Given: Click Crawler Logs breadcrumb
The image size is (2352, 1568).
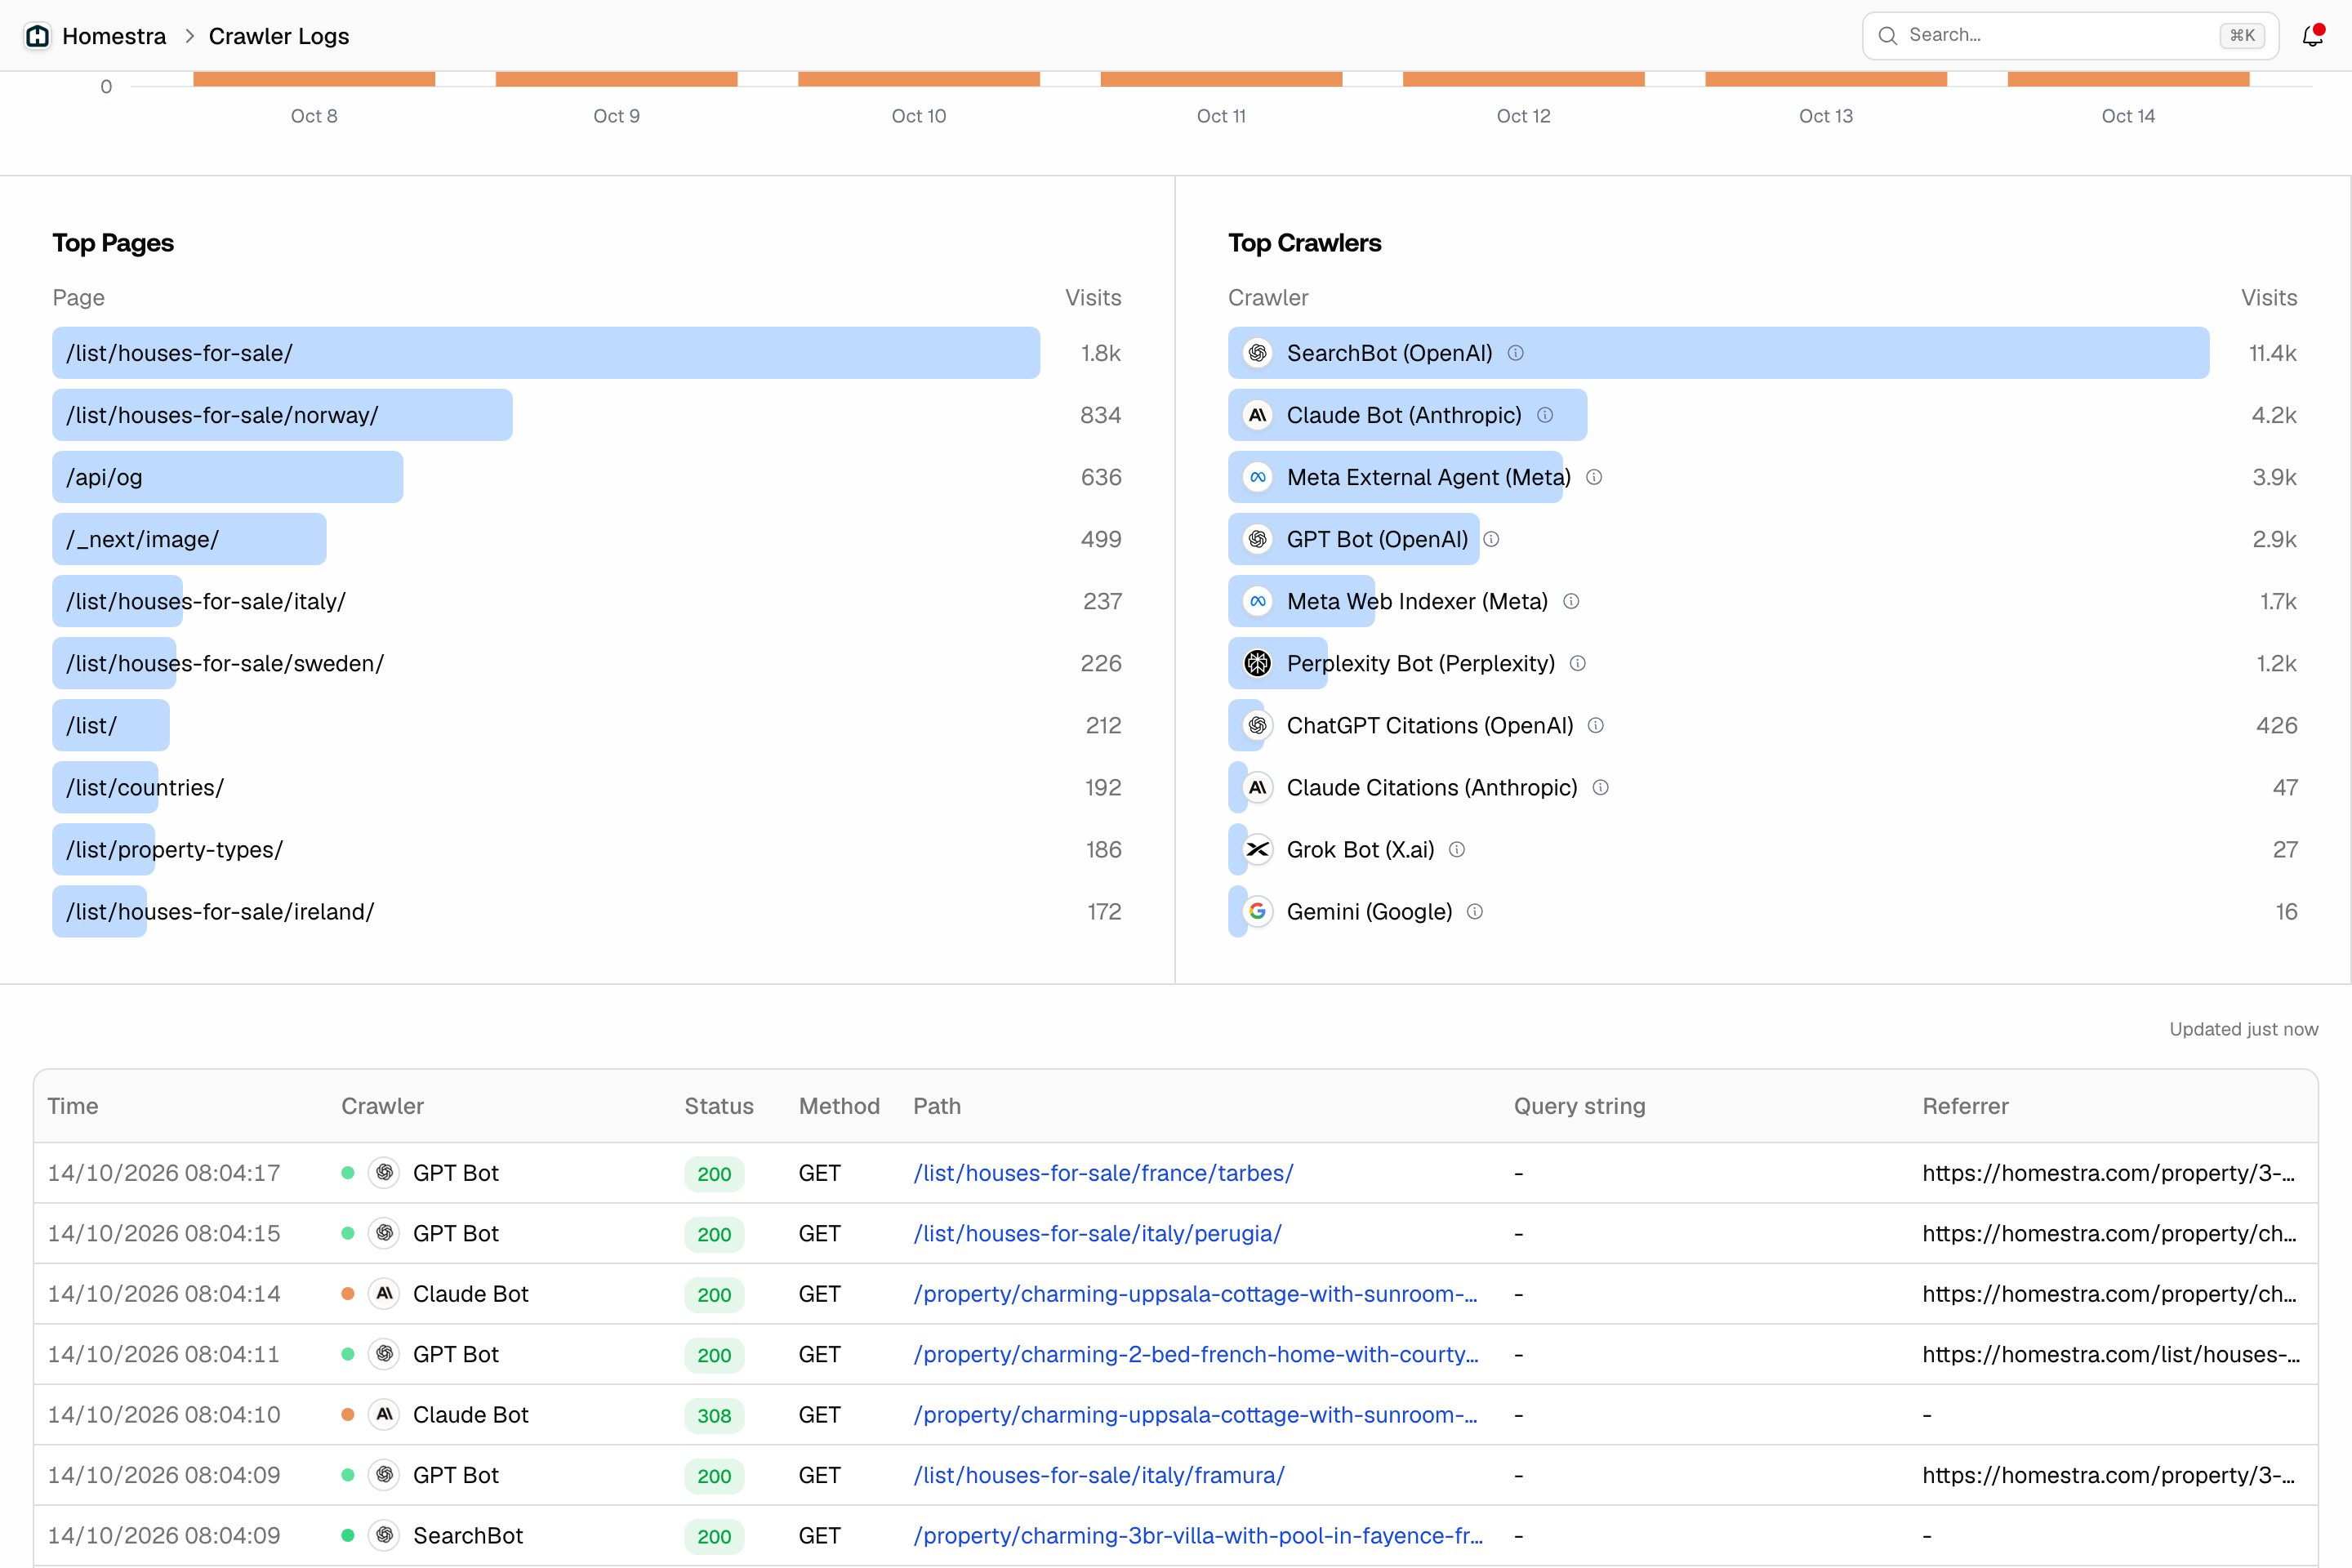Looking at the screenshot, I should click(279, 36).
